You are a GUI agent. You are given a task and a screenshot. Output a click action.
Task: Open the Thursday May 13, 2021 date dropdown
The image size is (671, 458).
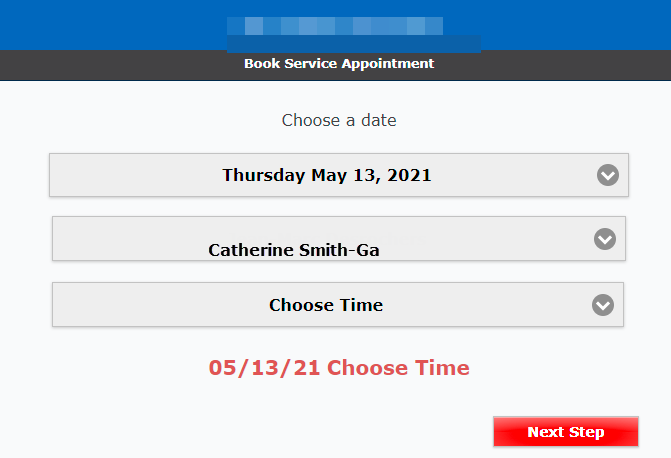pos(338,175)
